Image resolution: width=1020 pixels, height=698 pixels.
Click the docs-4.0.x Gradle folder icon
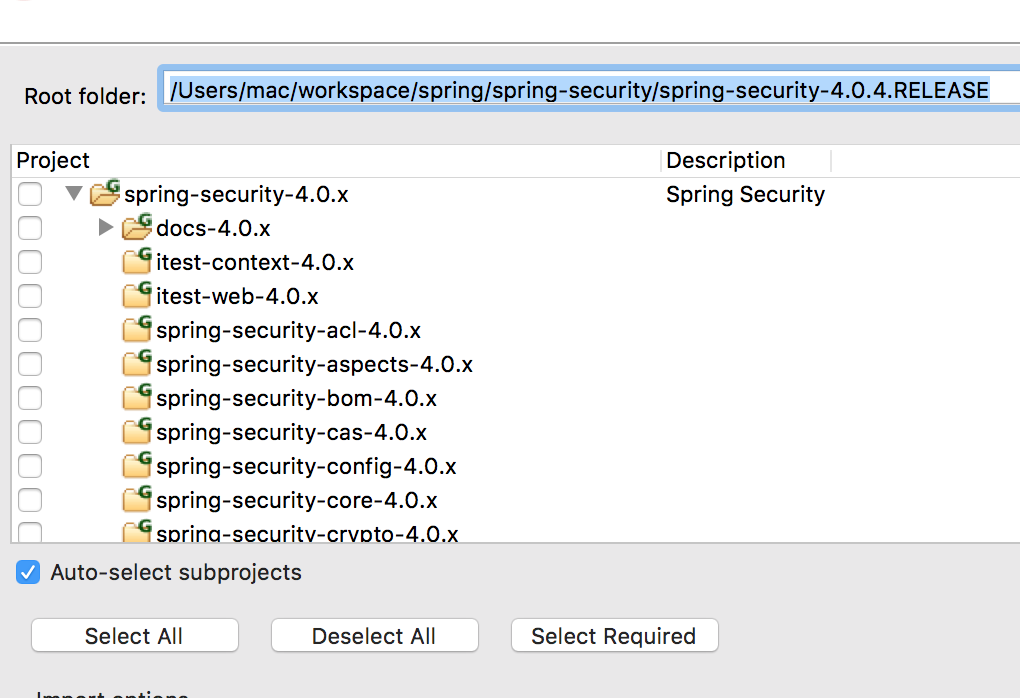click(x=137, y=228)
